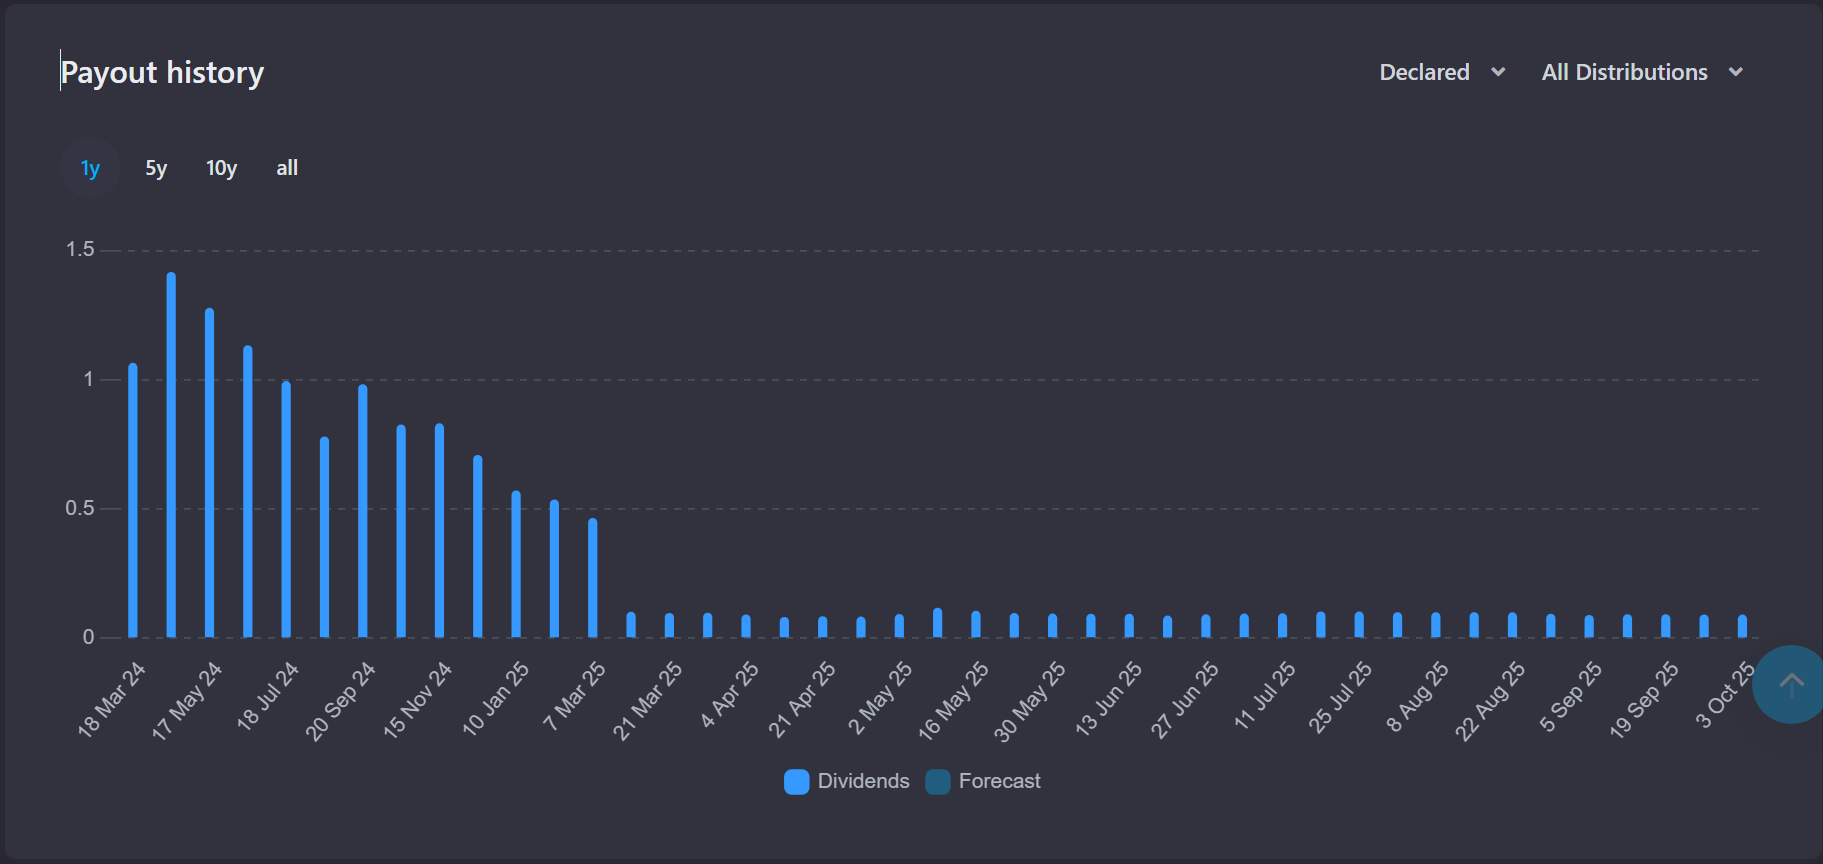
Task: Toggle the Forecast legend swatch
Action: pyautogui.click(x=938, y=782)
